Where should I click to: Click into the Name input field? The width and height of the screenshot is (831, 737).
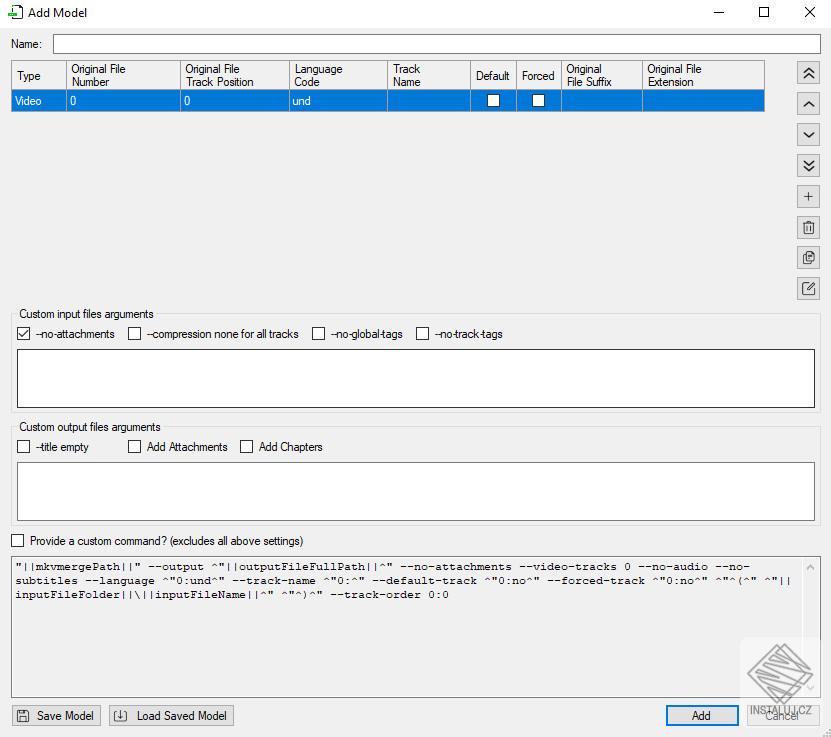(x=436, y=44)
